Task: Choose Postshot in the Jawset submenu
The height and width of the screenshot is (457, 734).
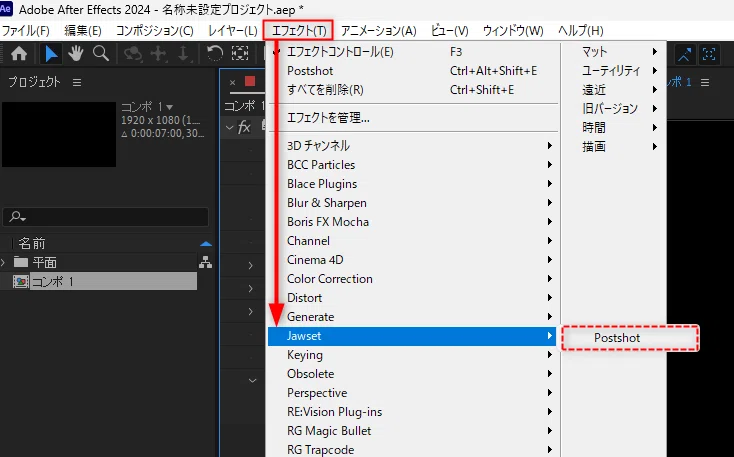Action: 630,338
